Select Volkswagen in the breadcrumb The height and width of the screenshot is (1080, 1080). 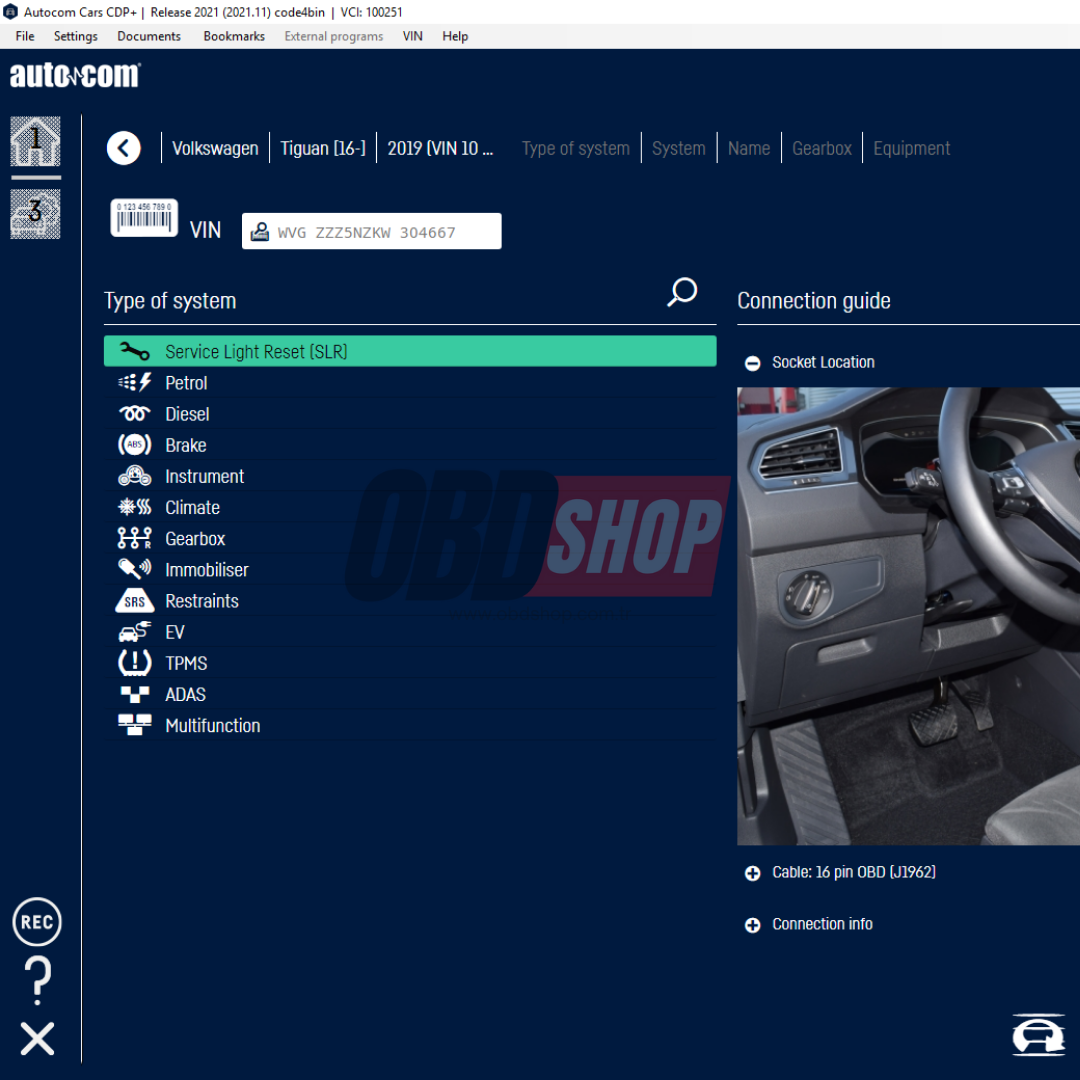(215, 148)
